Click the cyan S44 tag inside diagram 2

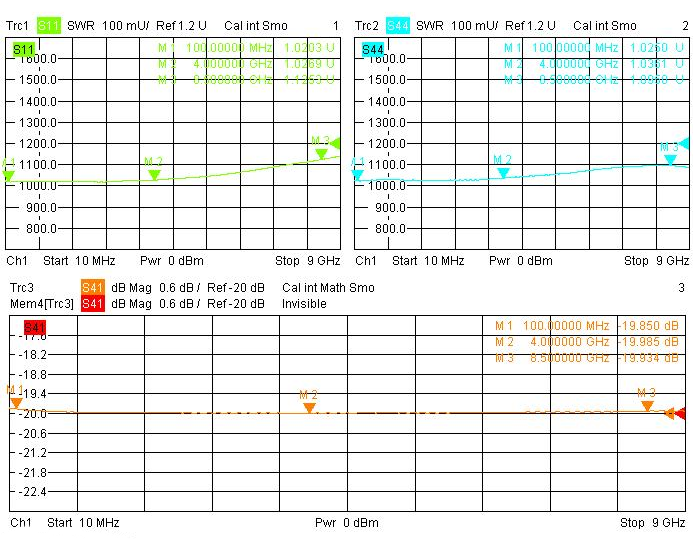tap(372, 49)
